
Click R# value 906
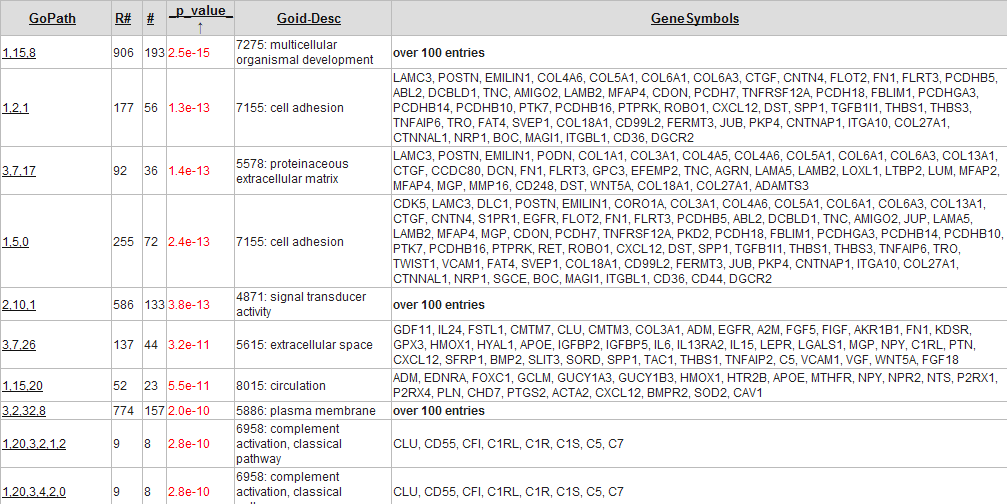[123, 53]
